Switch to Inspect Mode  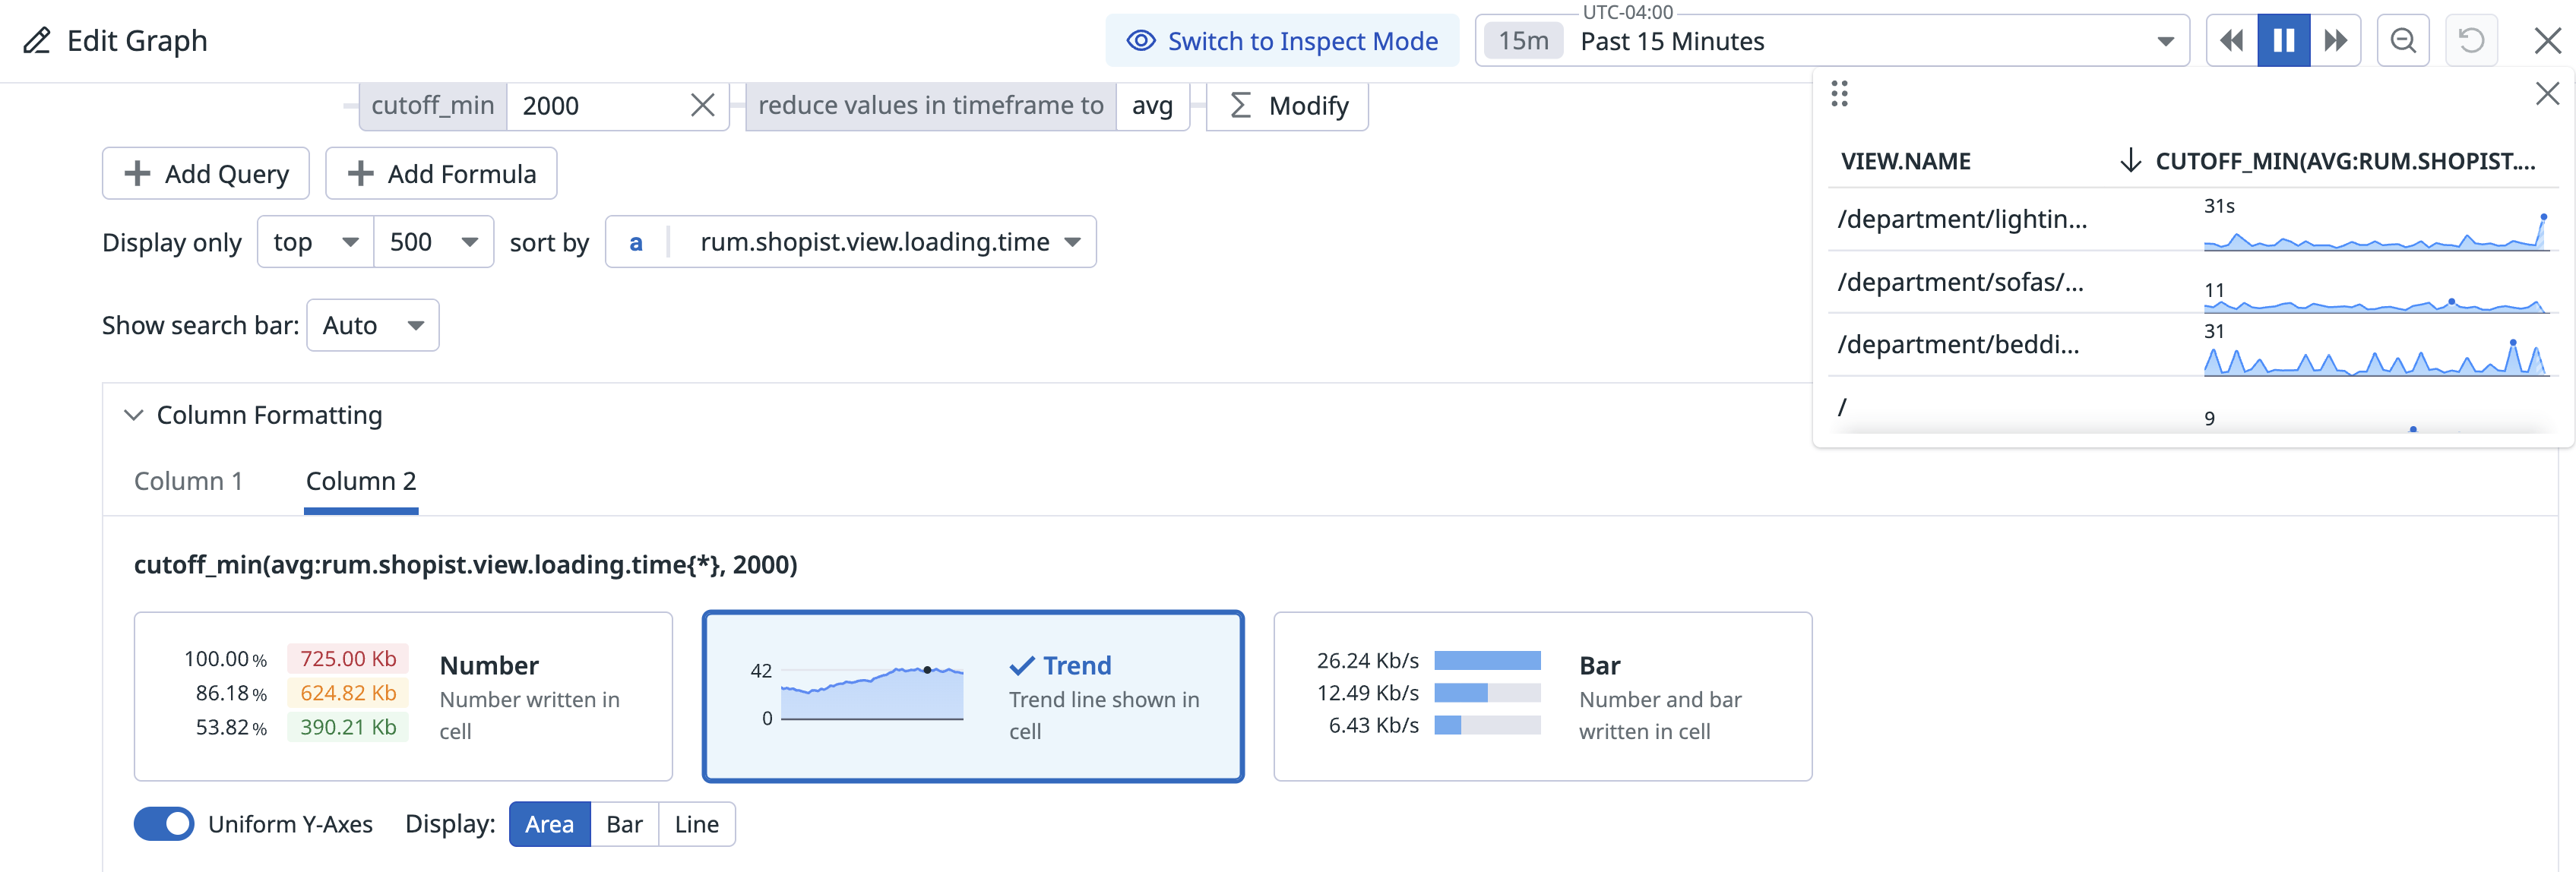tap(1282, 41)
